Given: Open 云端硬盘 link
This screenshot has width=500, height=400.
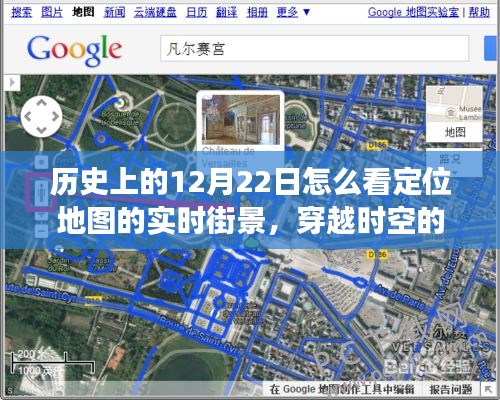Looking at the screenshot, I should (155, 12).
